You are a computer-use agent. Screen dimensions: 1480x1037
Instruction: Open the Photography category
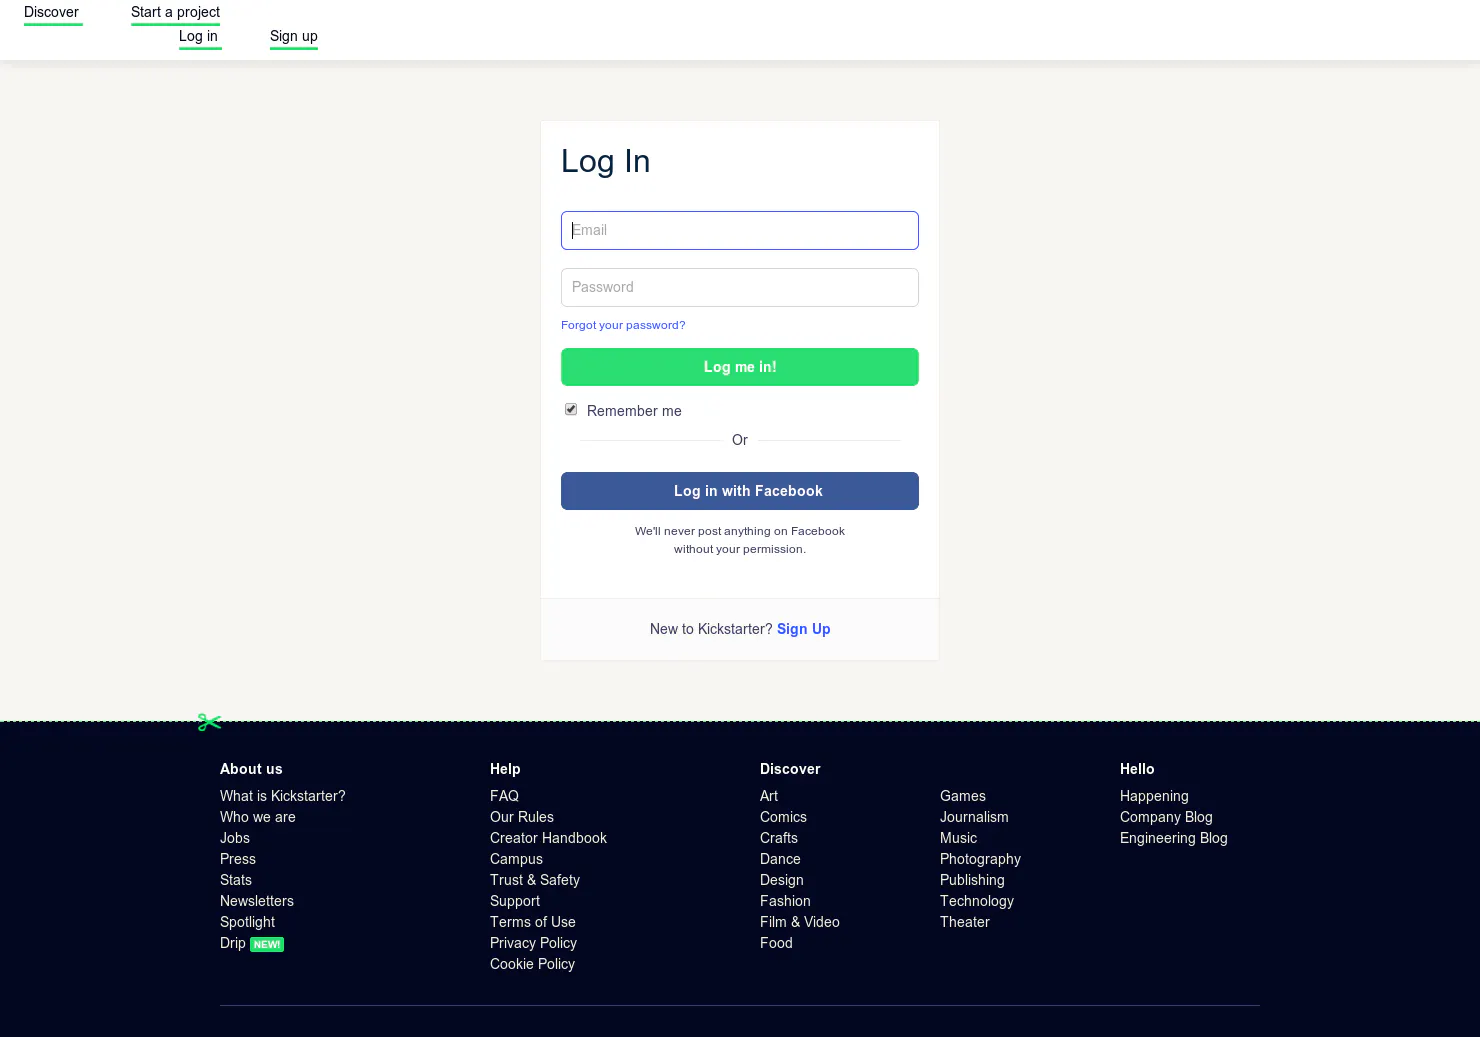pyautogui.click(x=980, y=859)
